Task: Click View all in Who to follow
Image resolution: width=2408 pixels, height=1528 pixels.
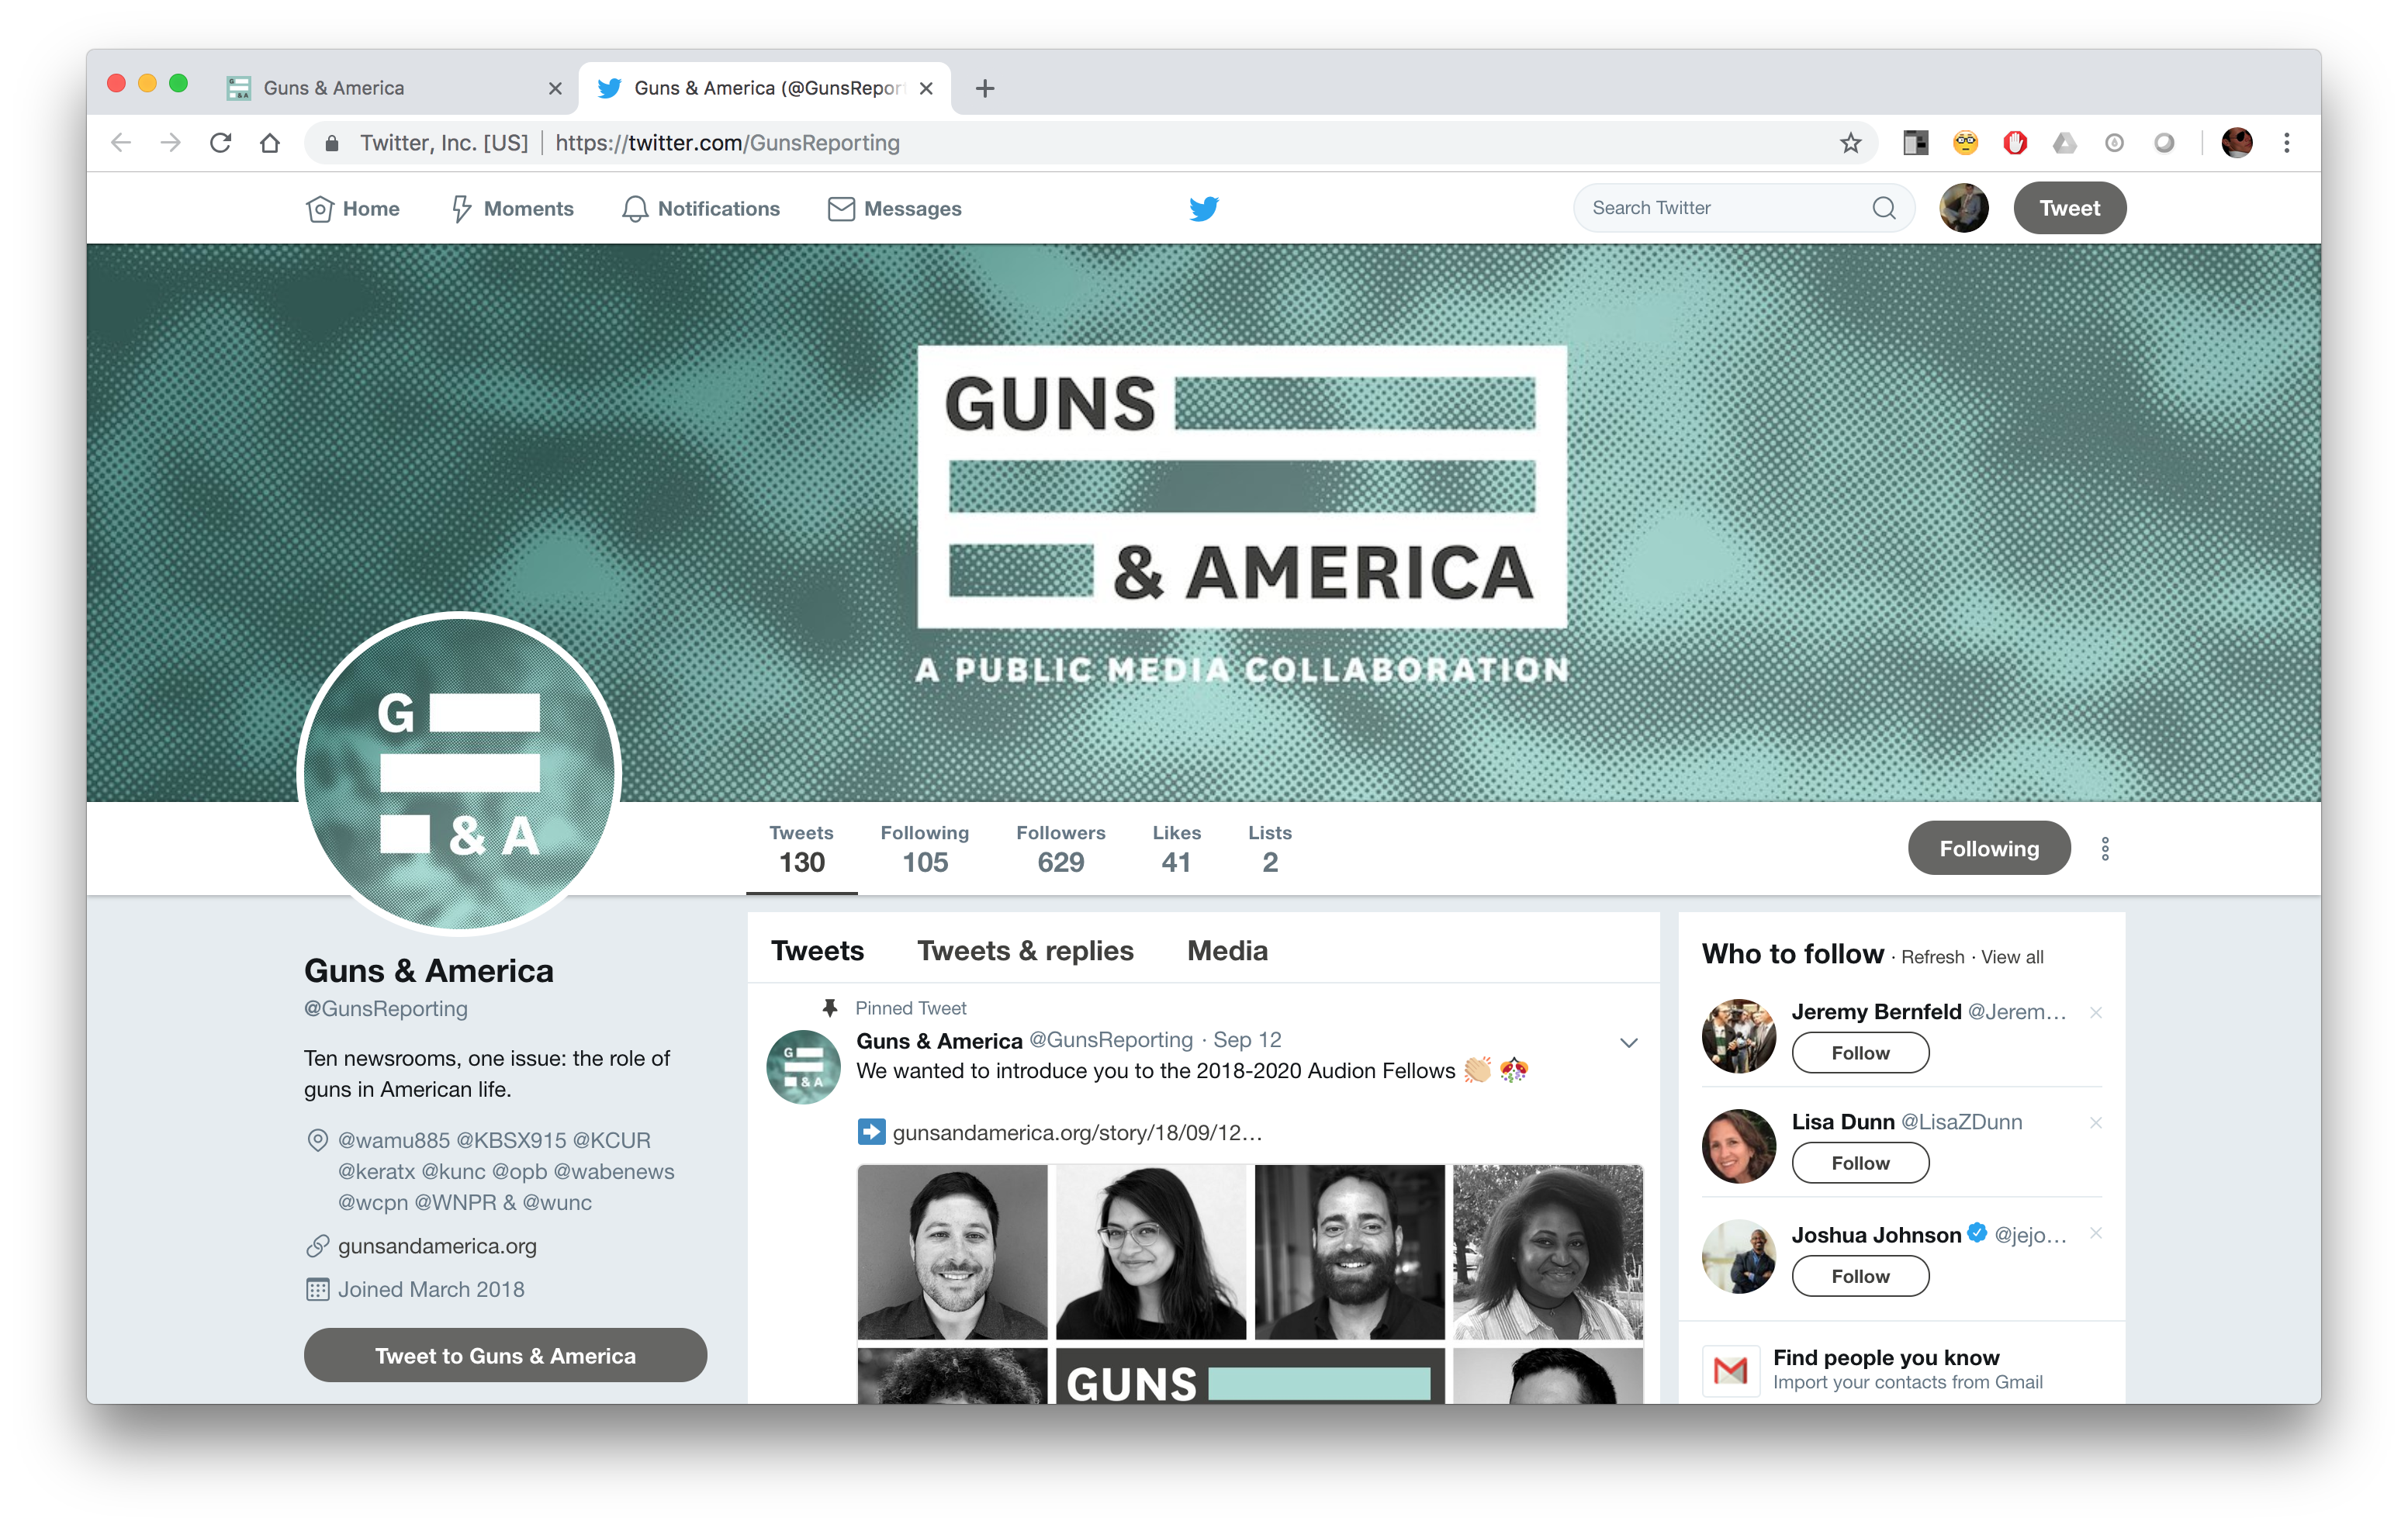Action: pos(2012,957)
